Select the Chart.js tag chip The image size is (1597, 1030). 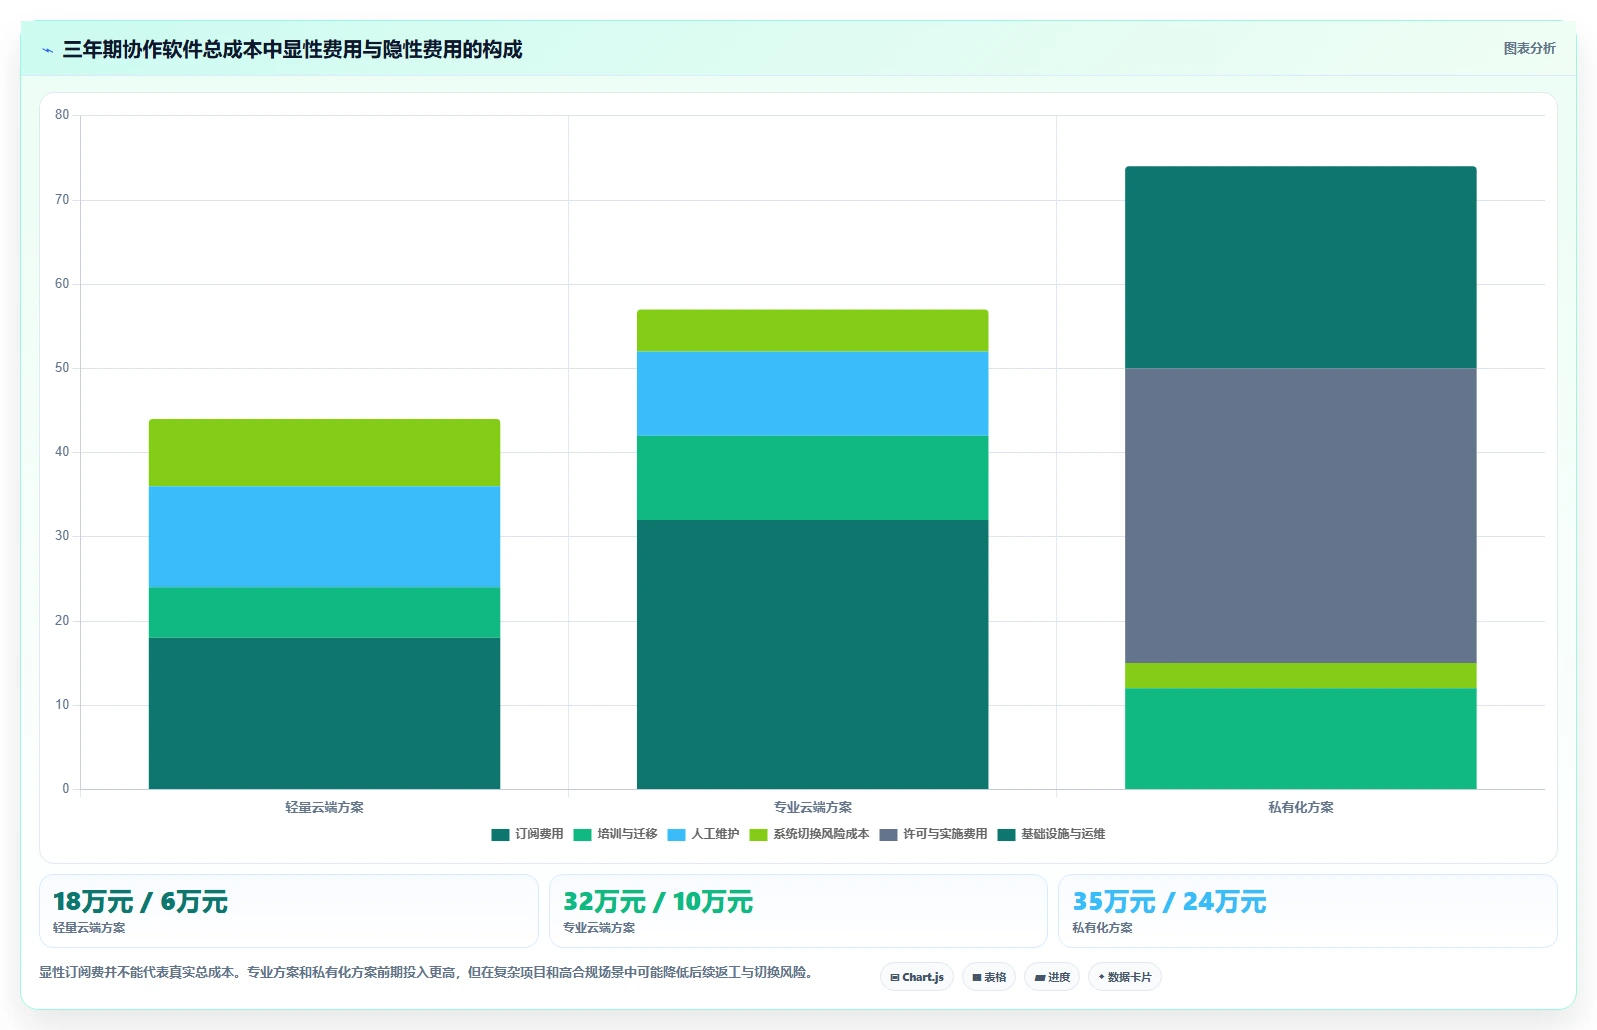point(917,977)
